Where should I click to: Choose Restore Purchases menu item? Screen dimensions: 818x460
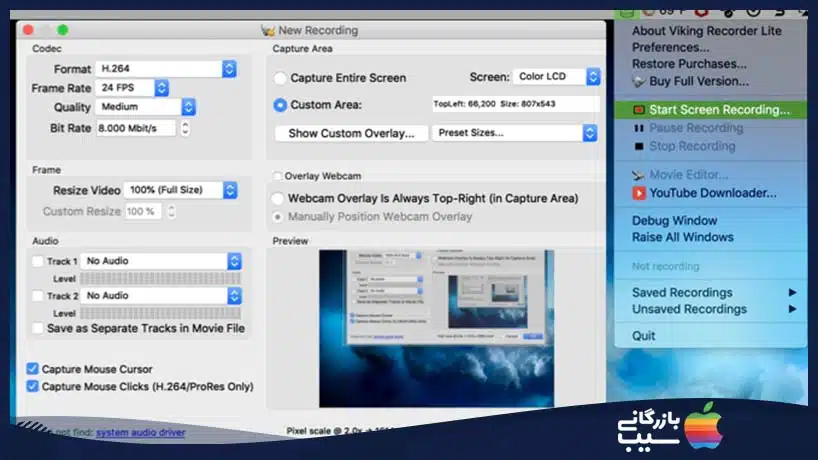click(689, 64)
